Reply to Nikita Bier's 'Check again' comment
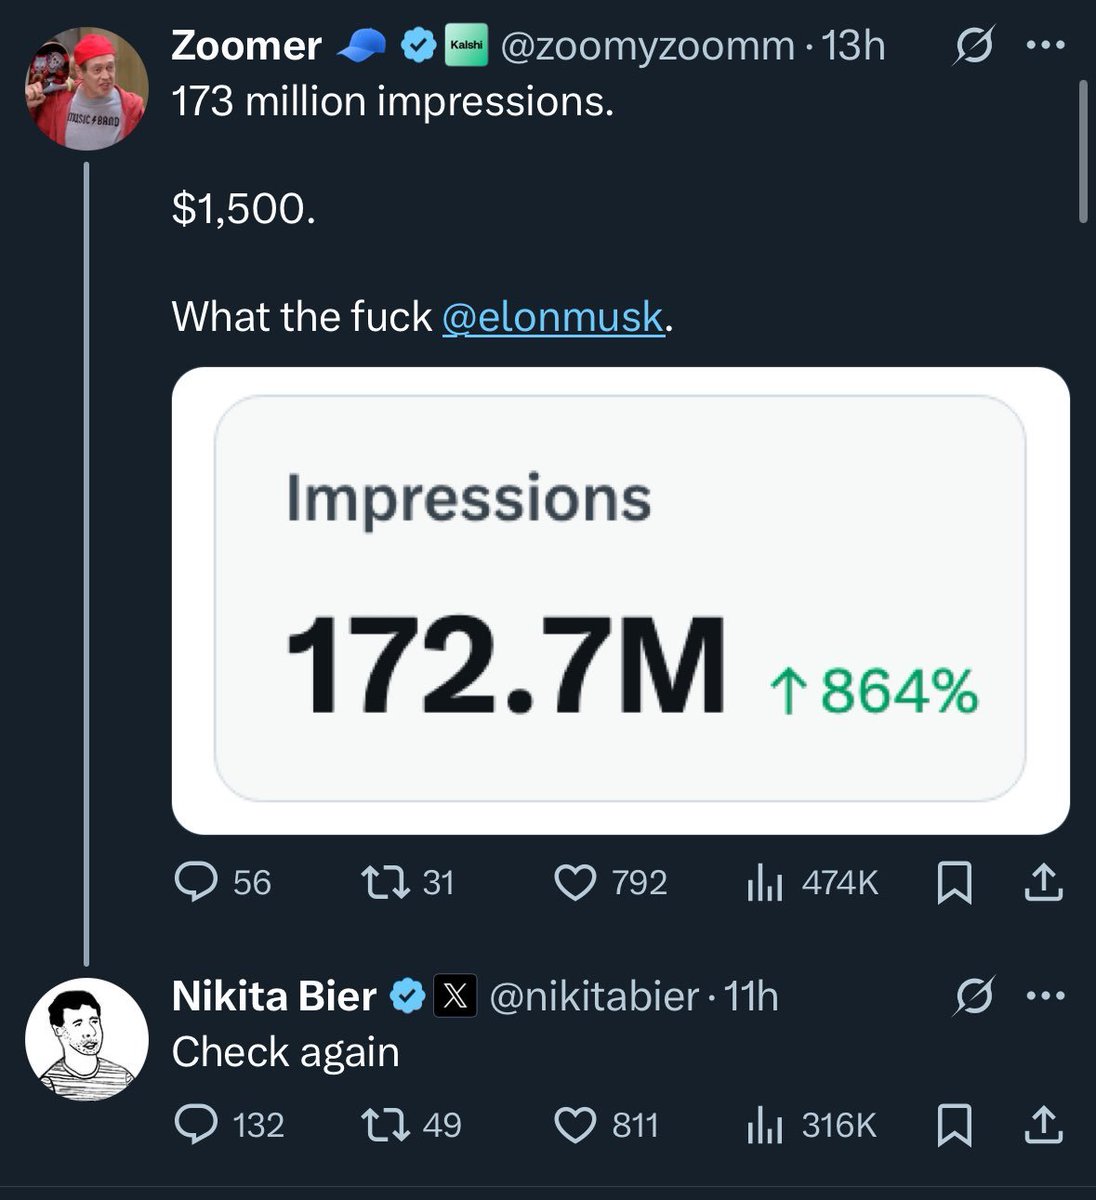1096x1200 pixels. pos(192,1125)
